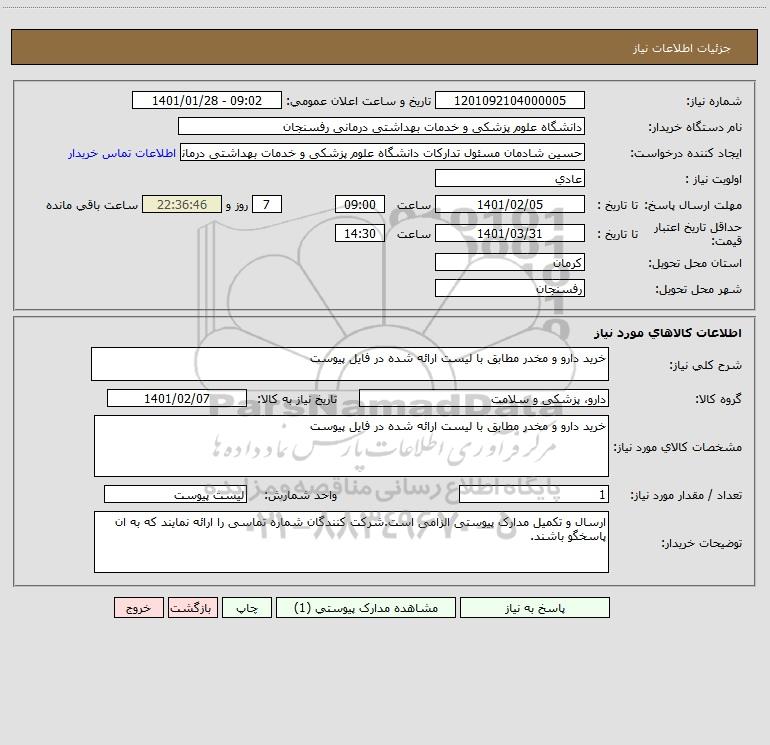Image resolution: width=770 pixels, height=745 pixels.
Task: Select the شماره نیاز number field
Action: point(510,100)
